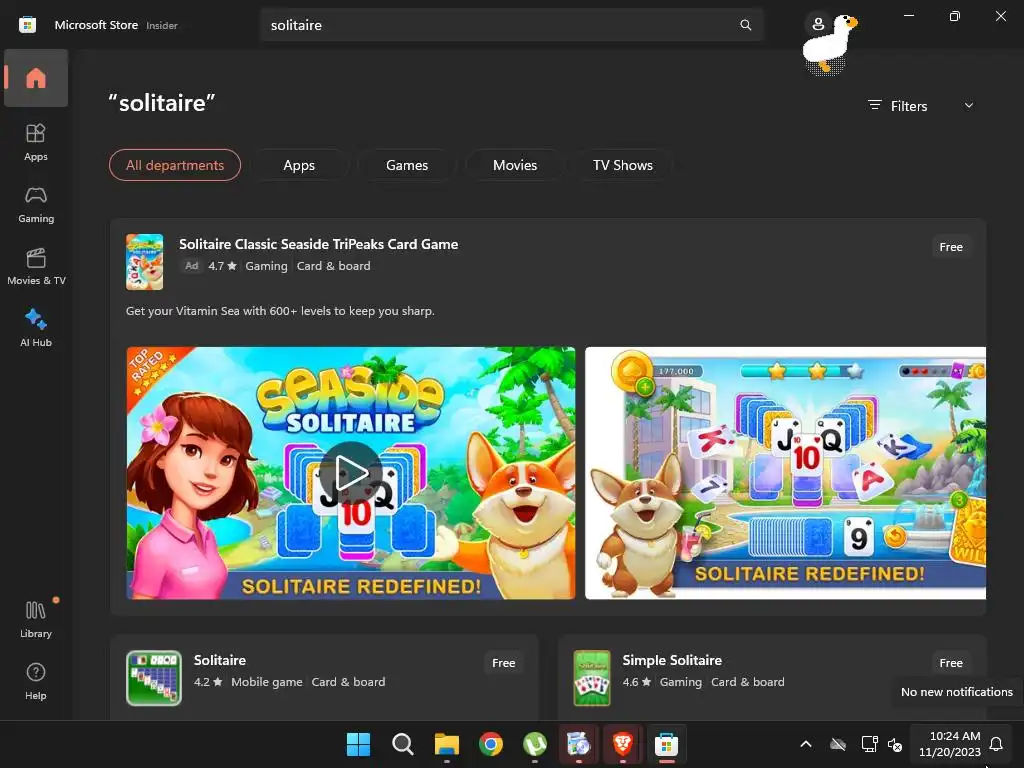Viewport: 1024px width, 768px height.
Task: Click Free button for Simple Solitaire
Action: 951,663
